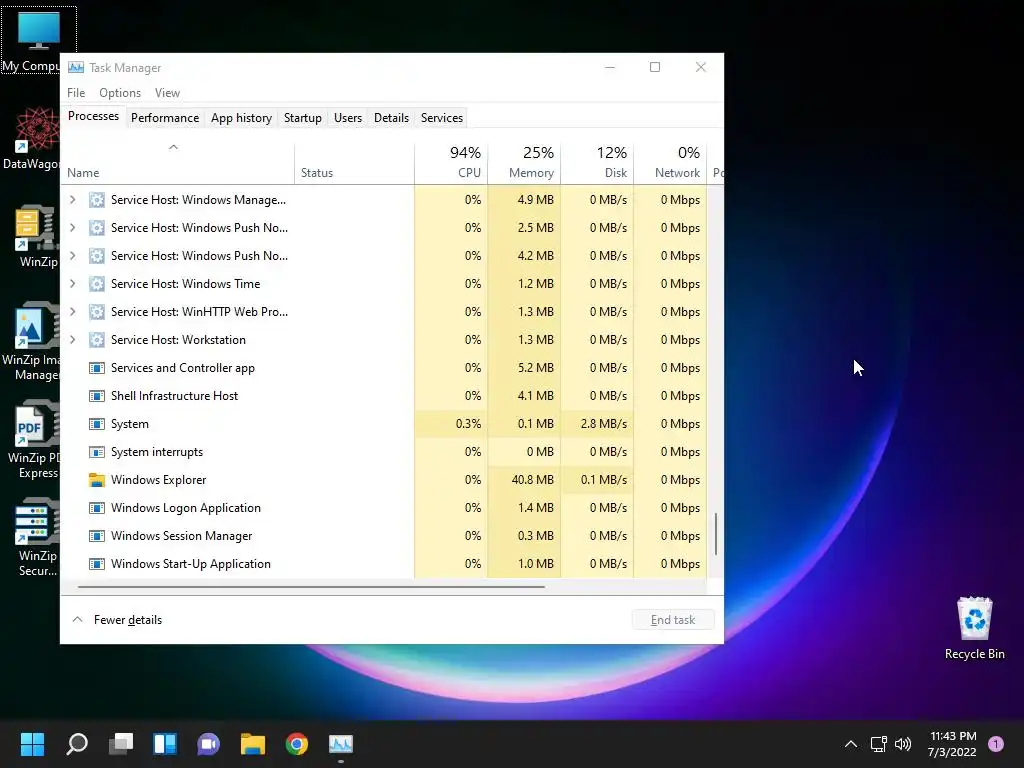Click the Task Manager taskbar icon

tap(341, 744)
